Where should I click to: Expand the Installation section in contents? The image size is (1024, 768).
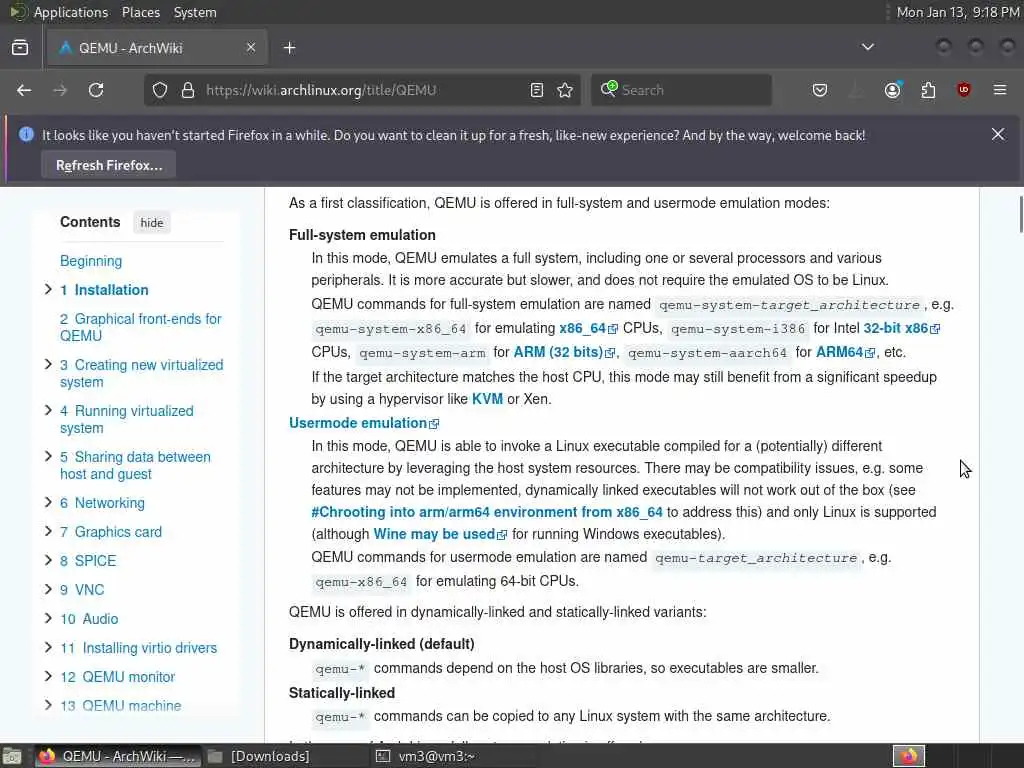pyautogui.click(x=48, y=289)
